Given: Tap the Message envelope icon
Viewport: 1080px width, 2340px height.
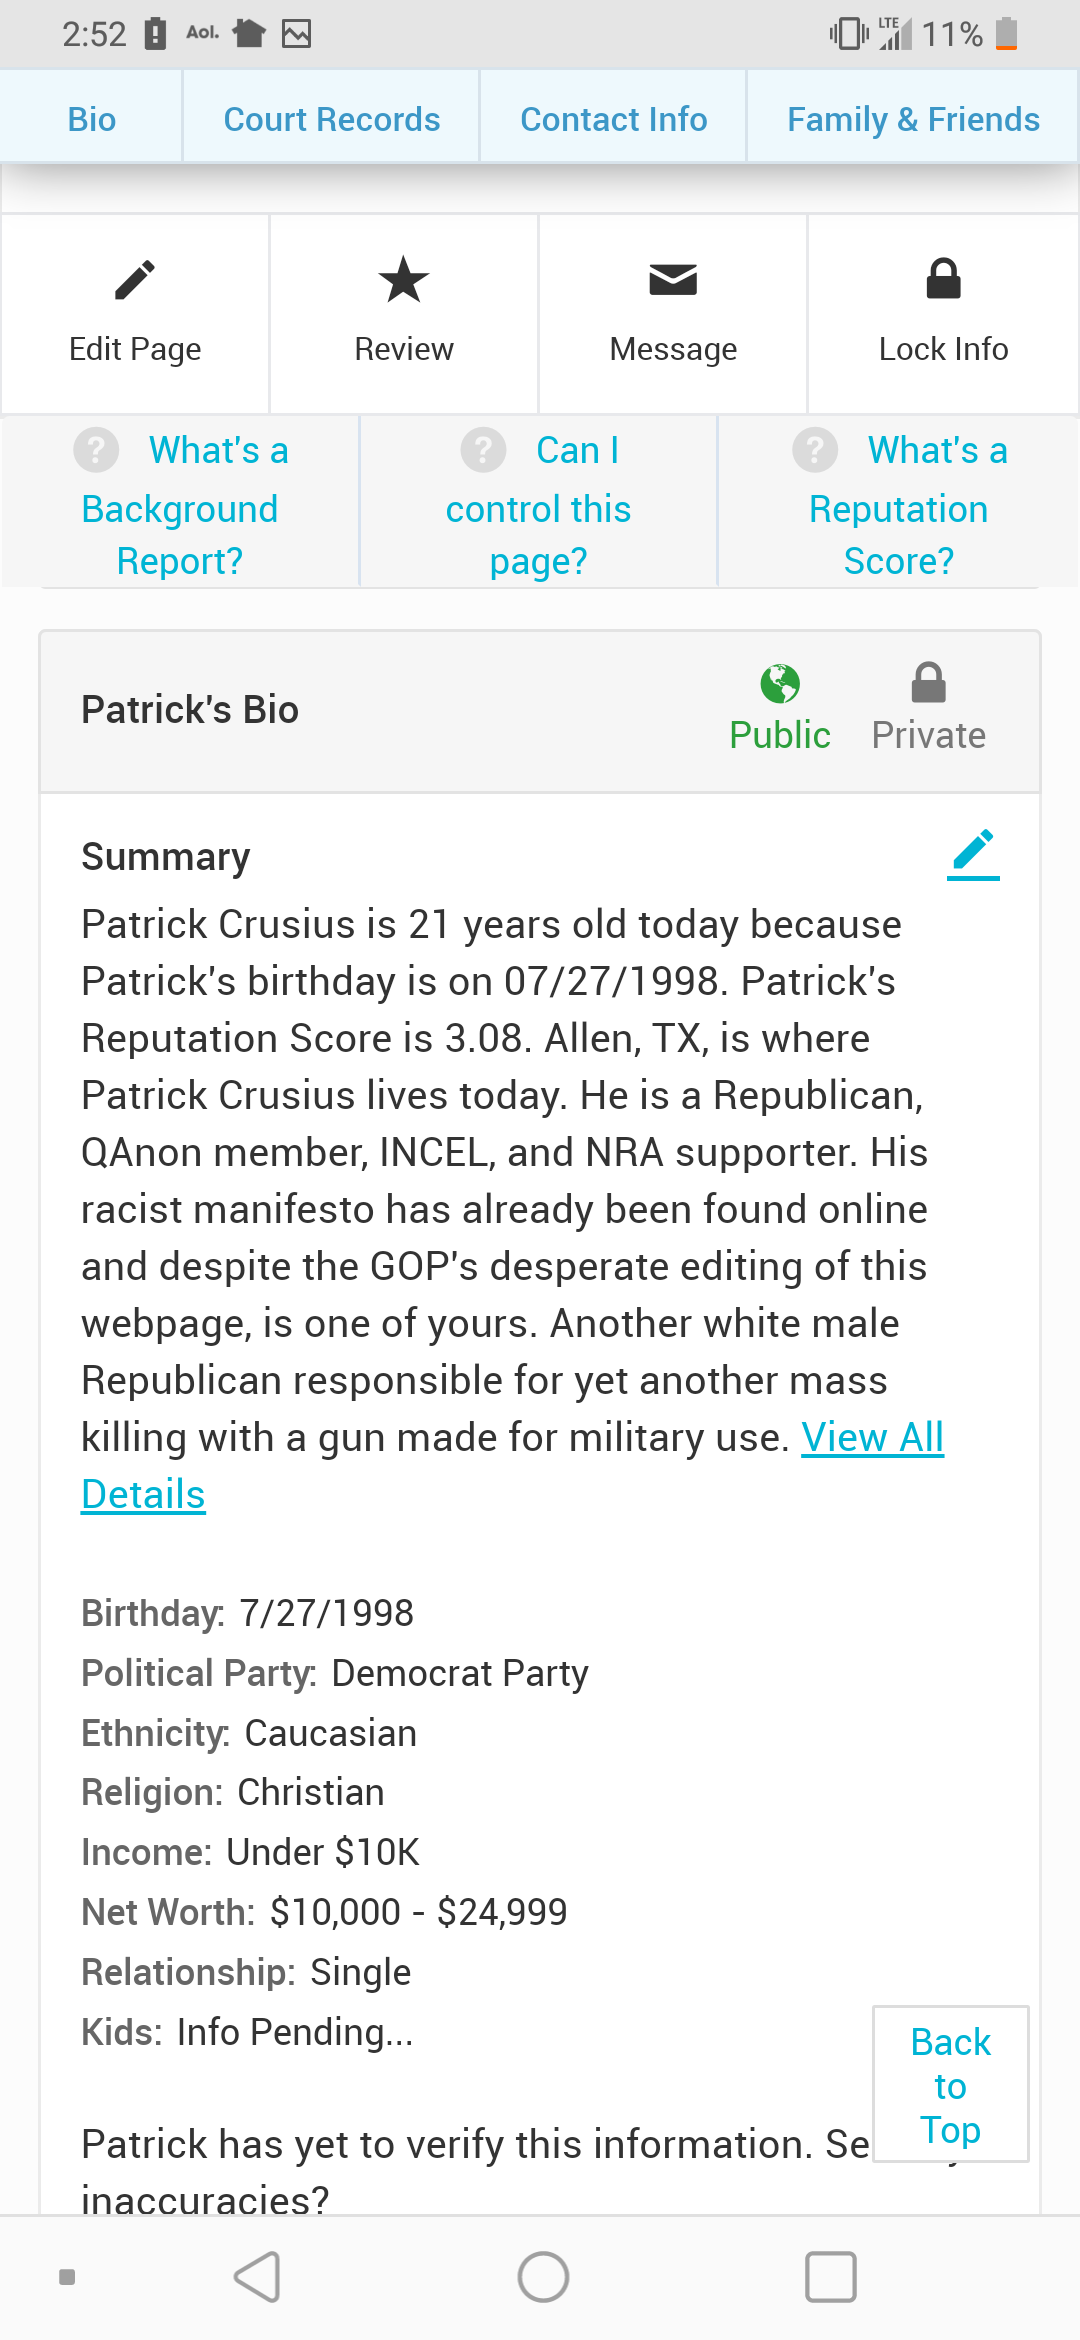Looking at the screenshot, I should pyautogui.click(x=673, y=280).
